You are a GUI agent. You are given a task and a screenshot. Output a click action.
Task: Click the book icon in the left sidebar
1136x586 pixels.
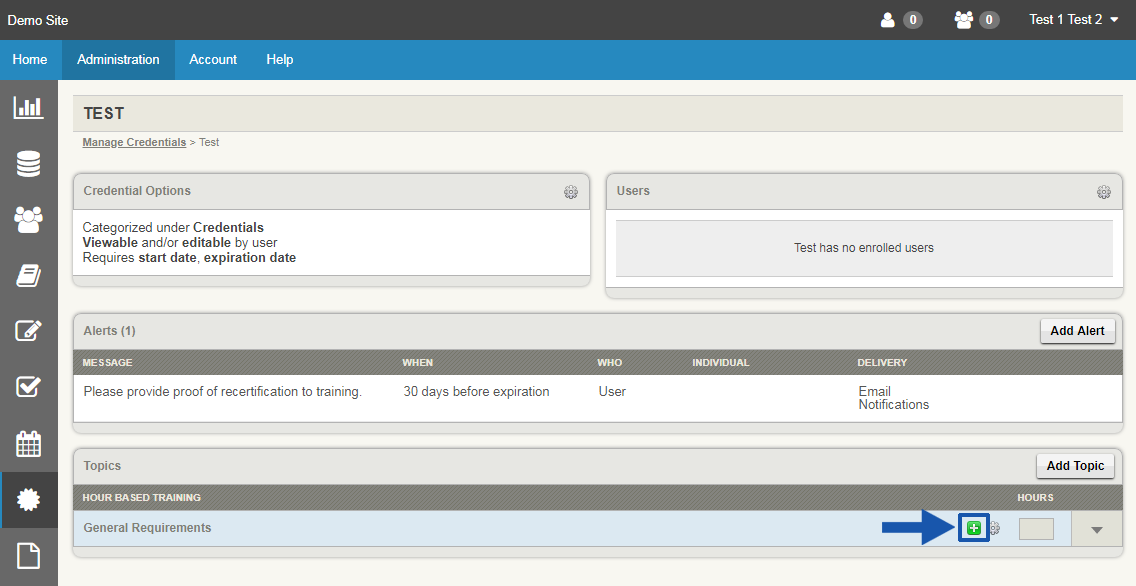pos(30,276)
